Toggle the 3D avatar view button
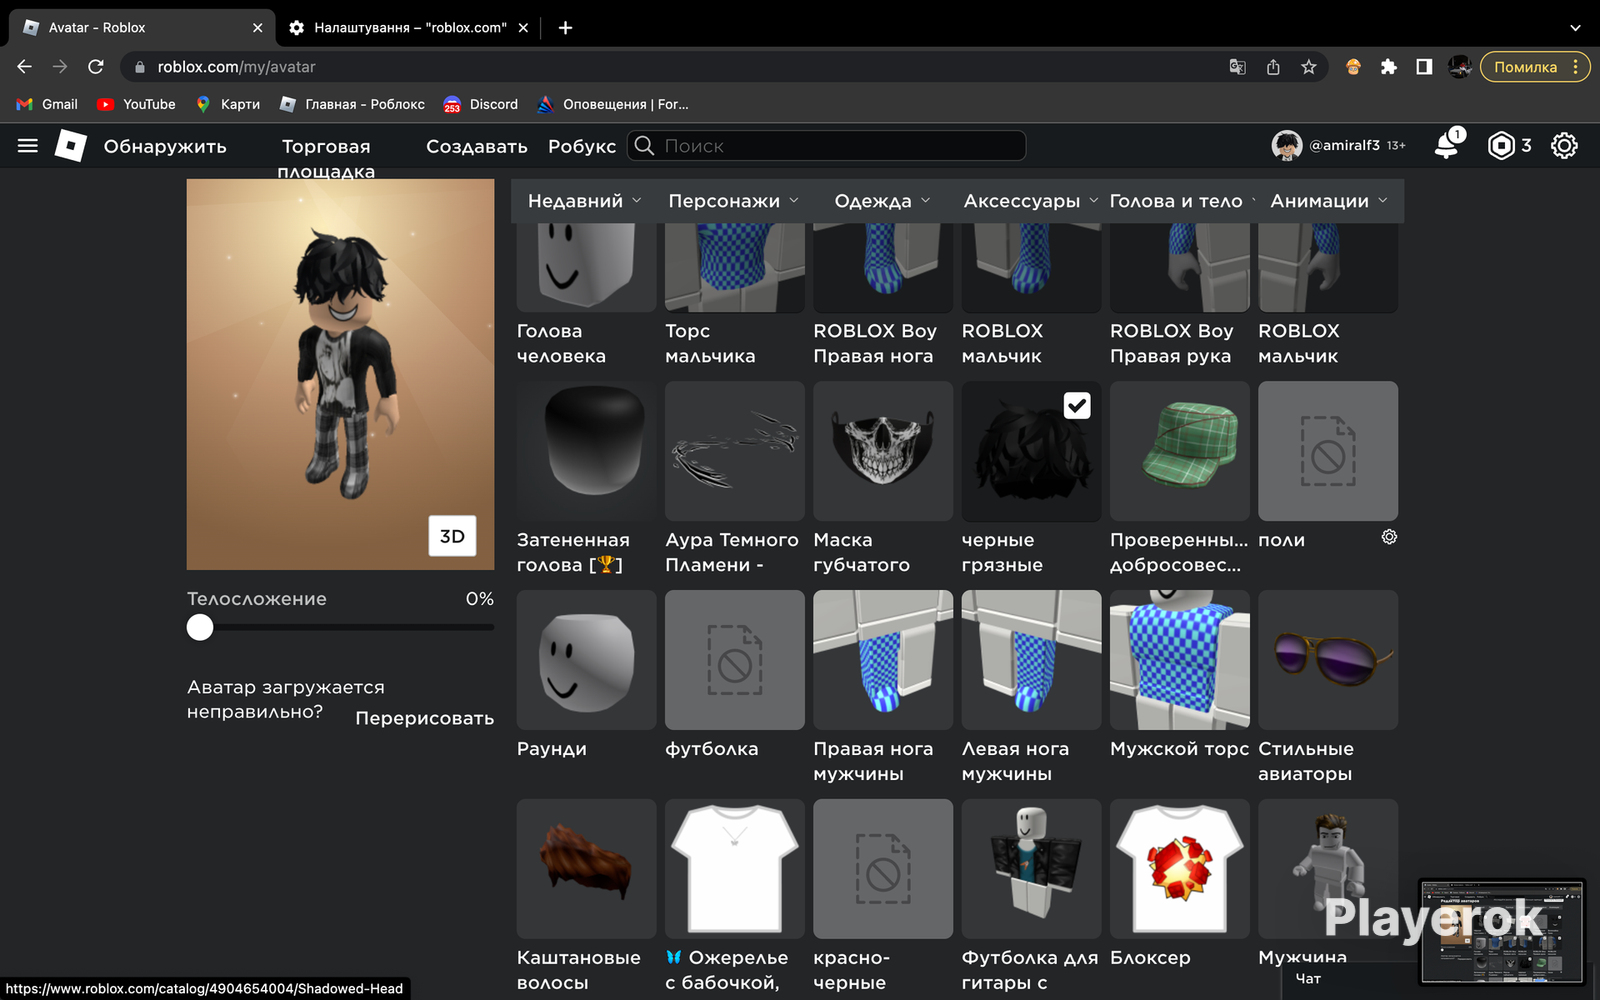1600x1000 pixels. (x=452, y=536)
